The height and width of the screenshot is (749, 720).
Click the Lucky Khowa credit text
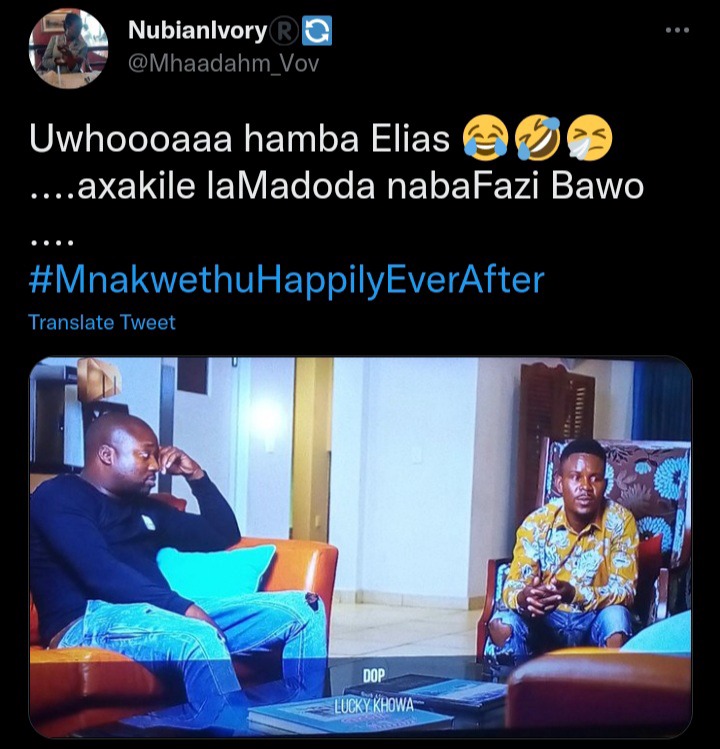[374, 706]
